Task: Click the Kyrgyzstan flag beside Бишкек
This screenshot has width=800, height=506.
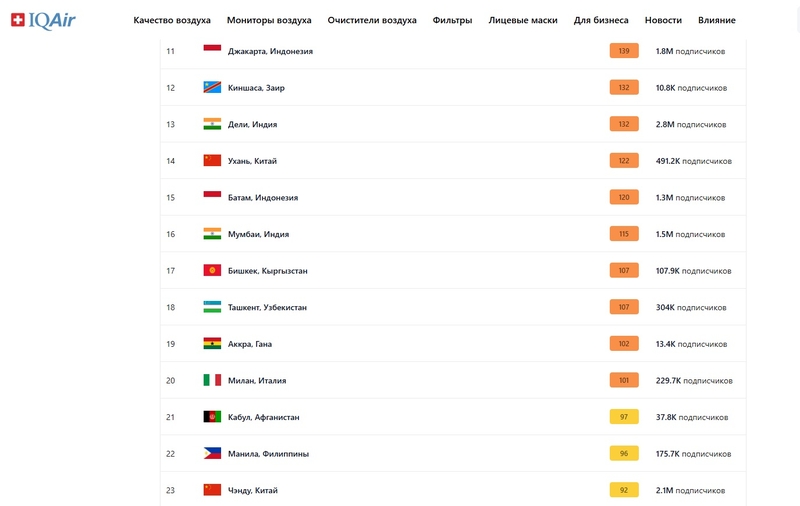Action: click(212, 270)
